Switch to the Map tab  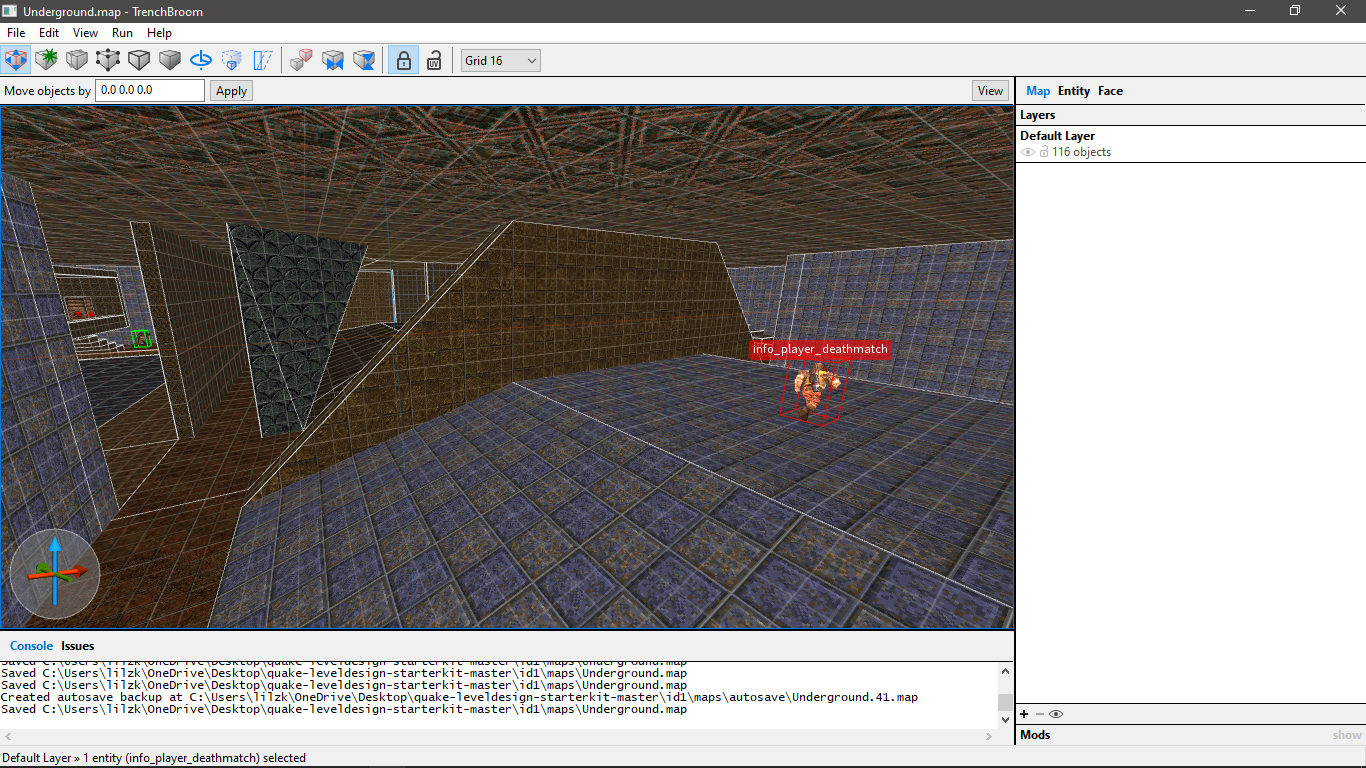1038,90
